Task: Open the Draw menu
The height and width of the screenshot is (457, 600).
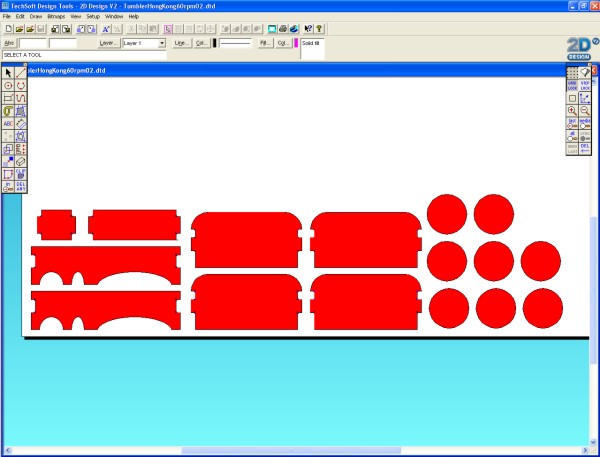Action: tap(36, 16)
